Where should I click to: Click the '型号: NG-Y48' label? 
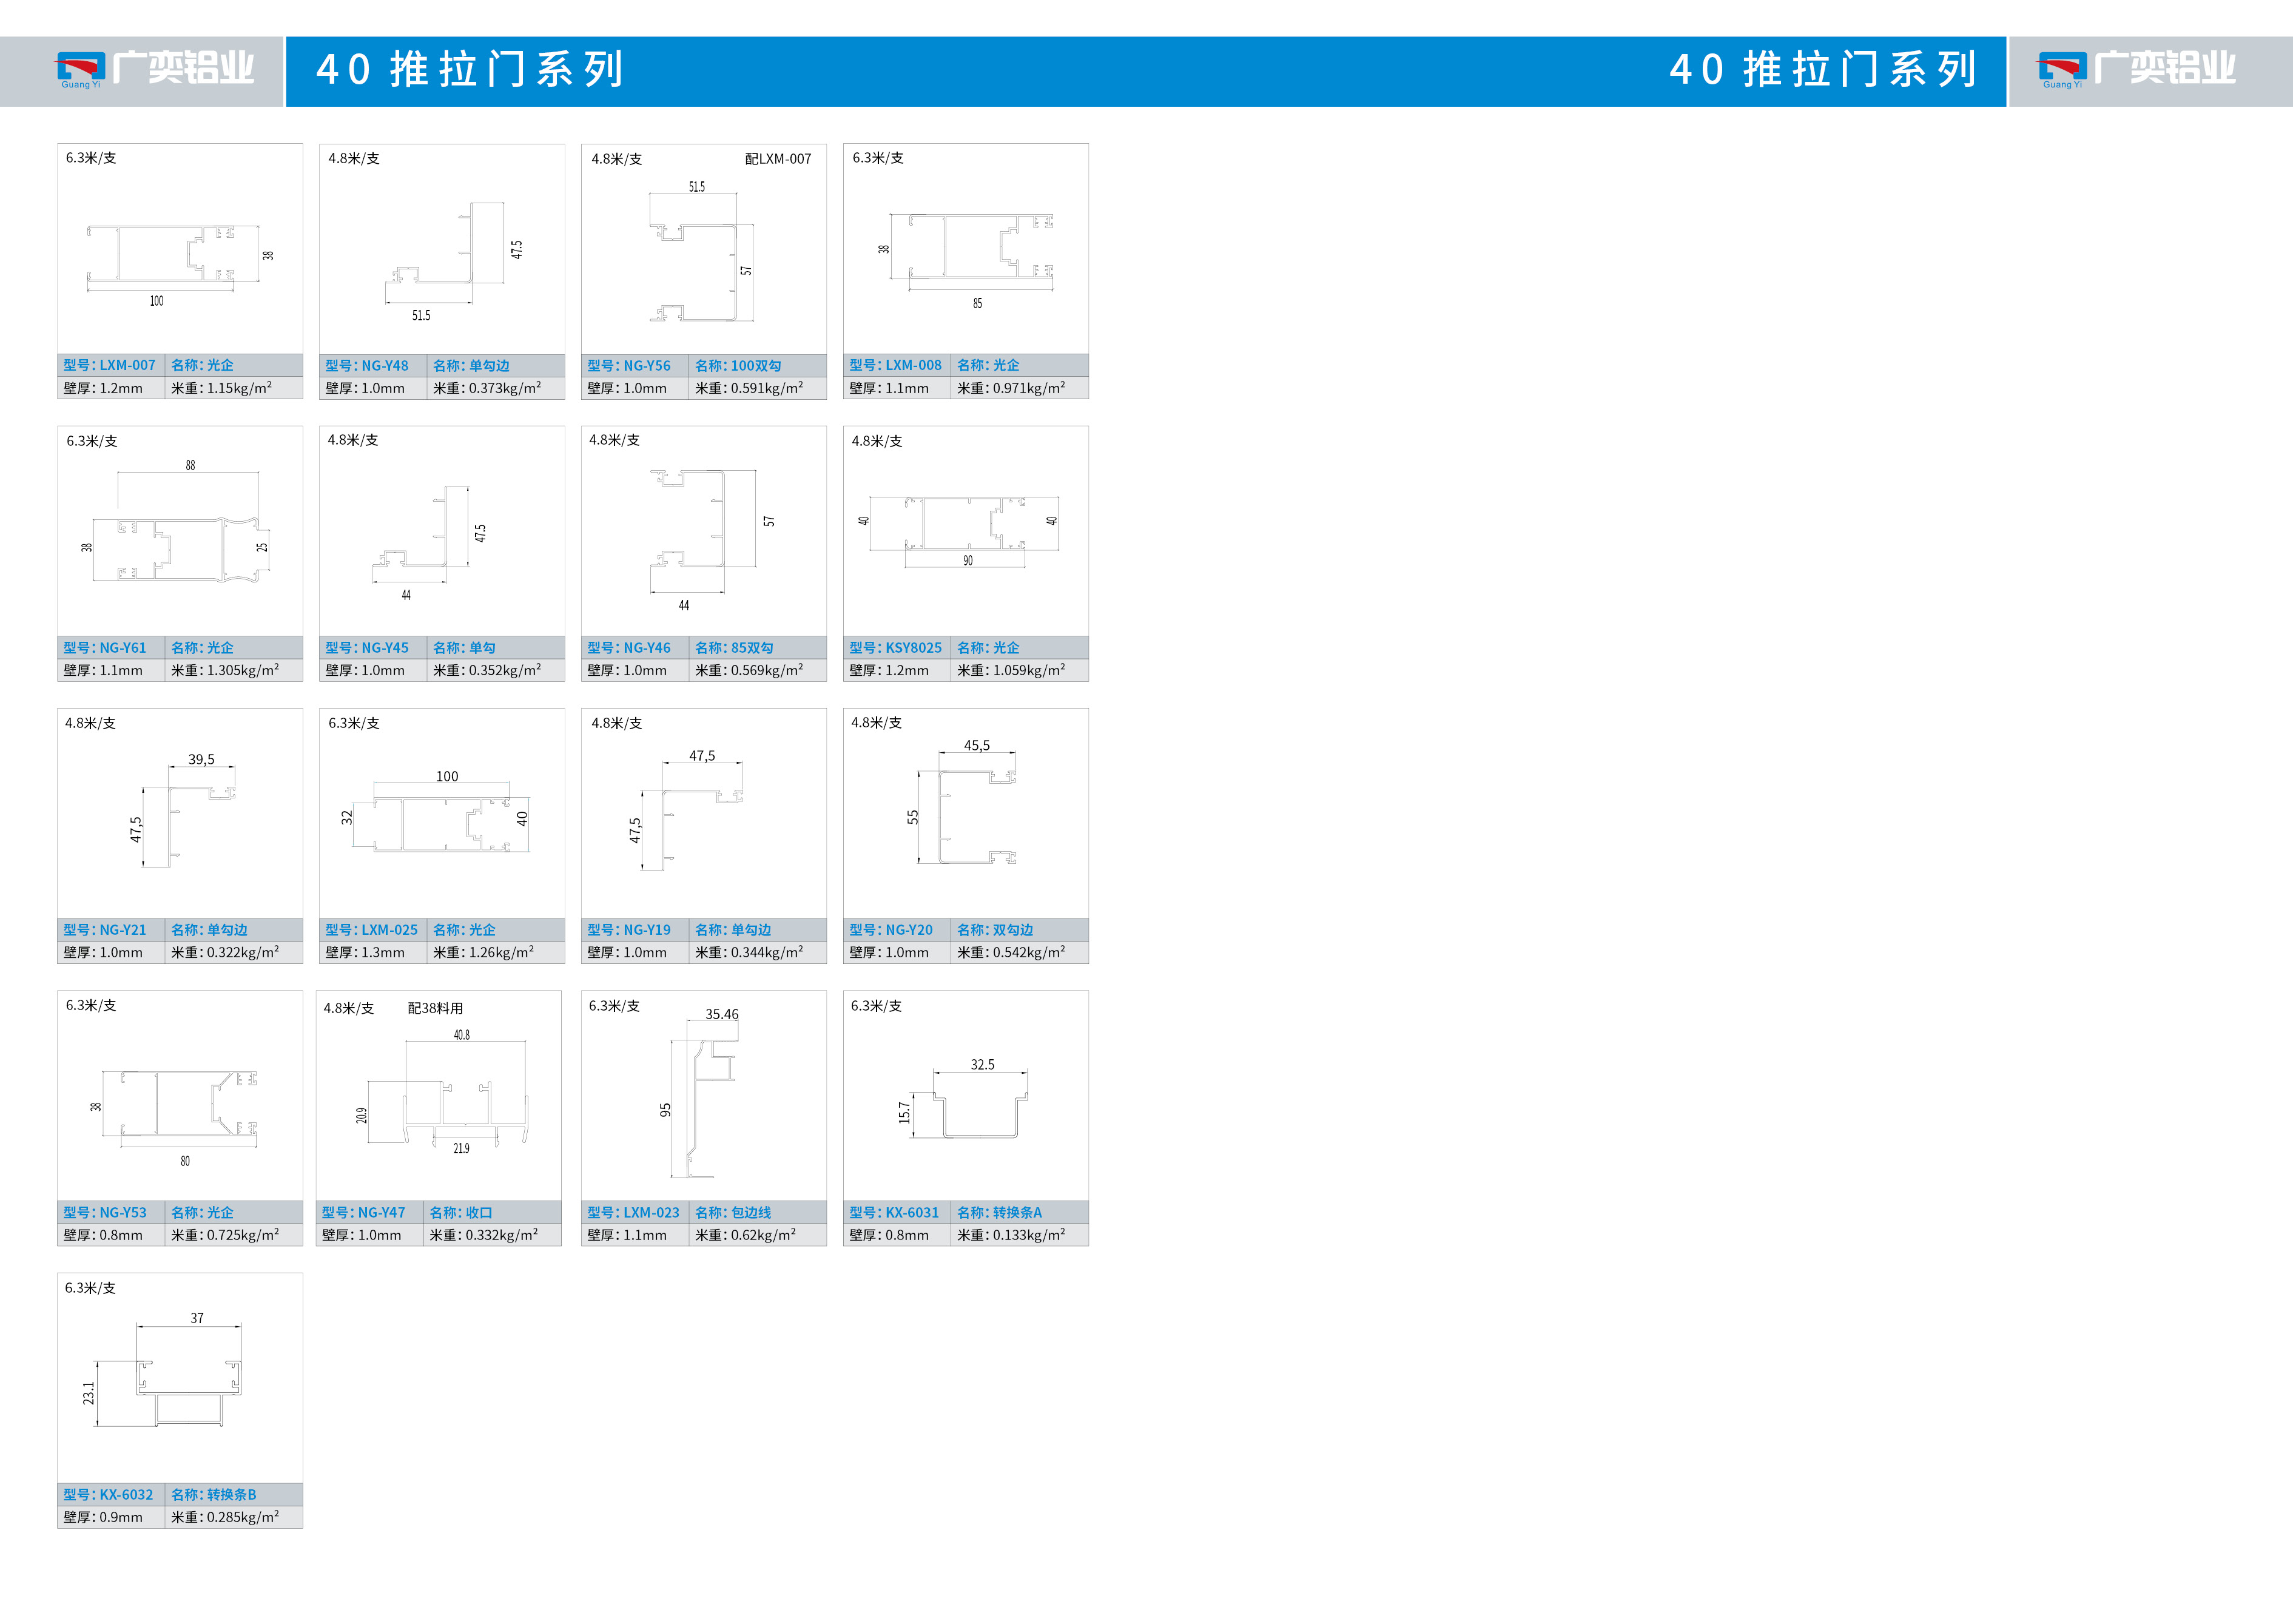coord(367,366)
